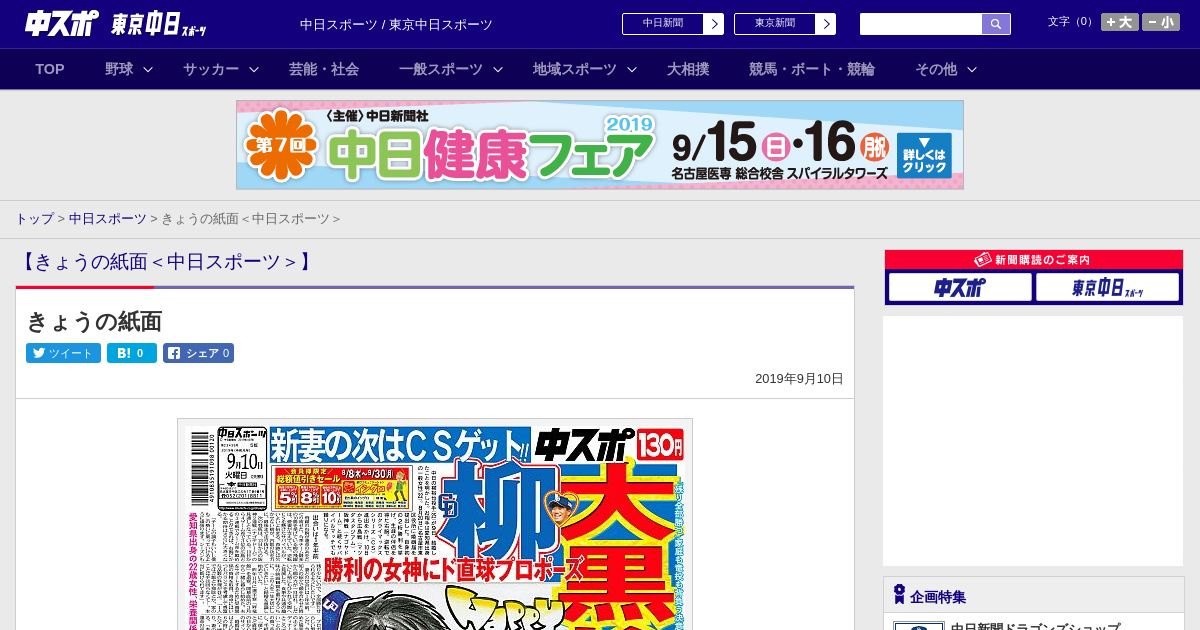The width and height of the screenshot is (1200, 630).
Task: Open the 大相撲 menu item
Action: tap(688, 69)
